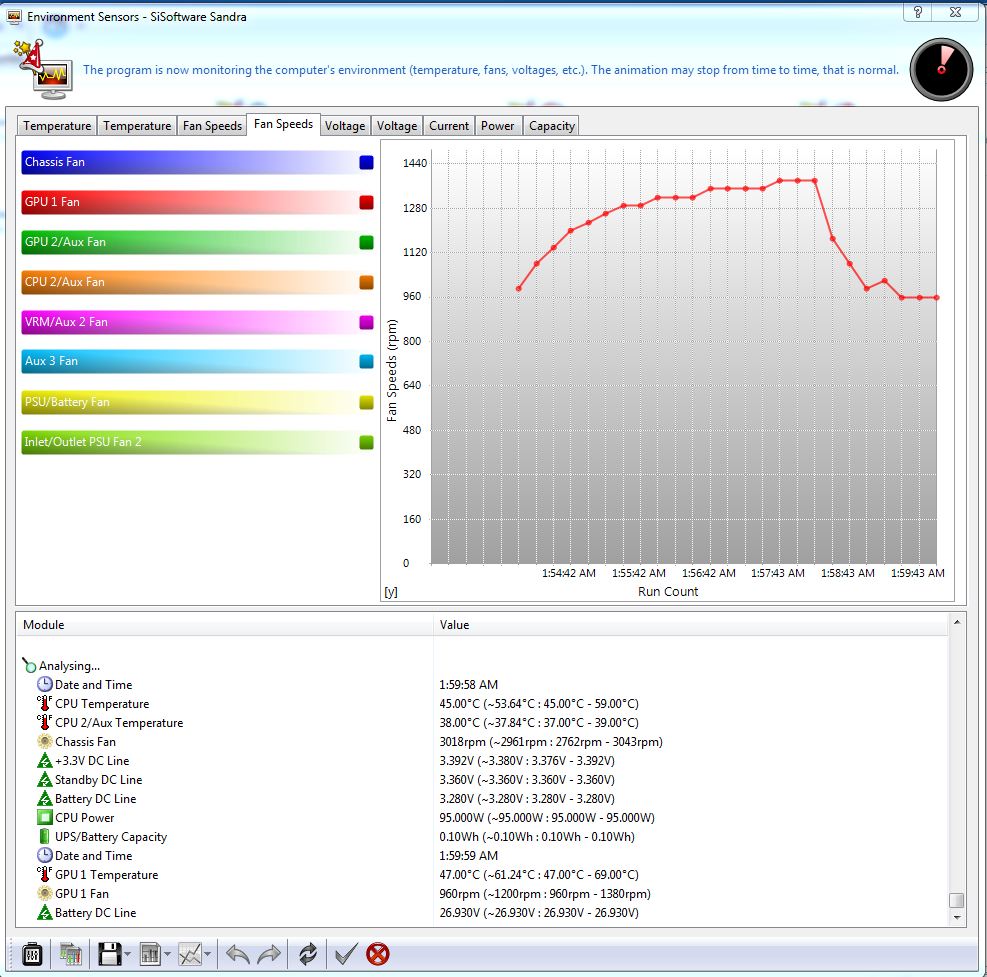Viewport: 987px width, 977px height.
Task: Click the Run Count axis label
Action: tap(668, 592)
